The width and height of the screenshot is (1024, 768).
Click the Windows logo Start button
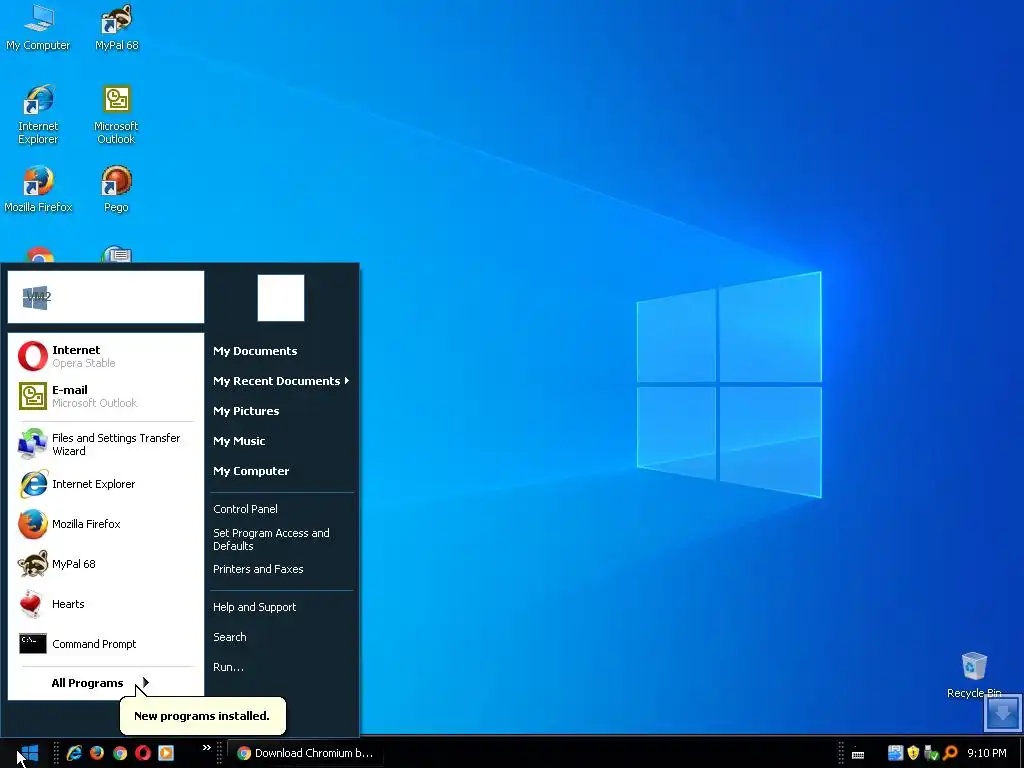[x=30, y=753]
